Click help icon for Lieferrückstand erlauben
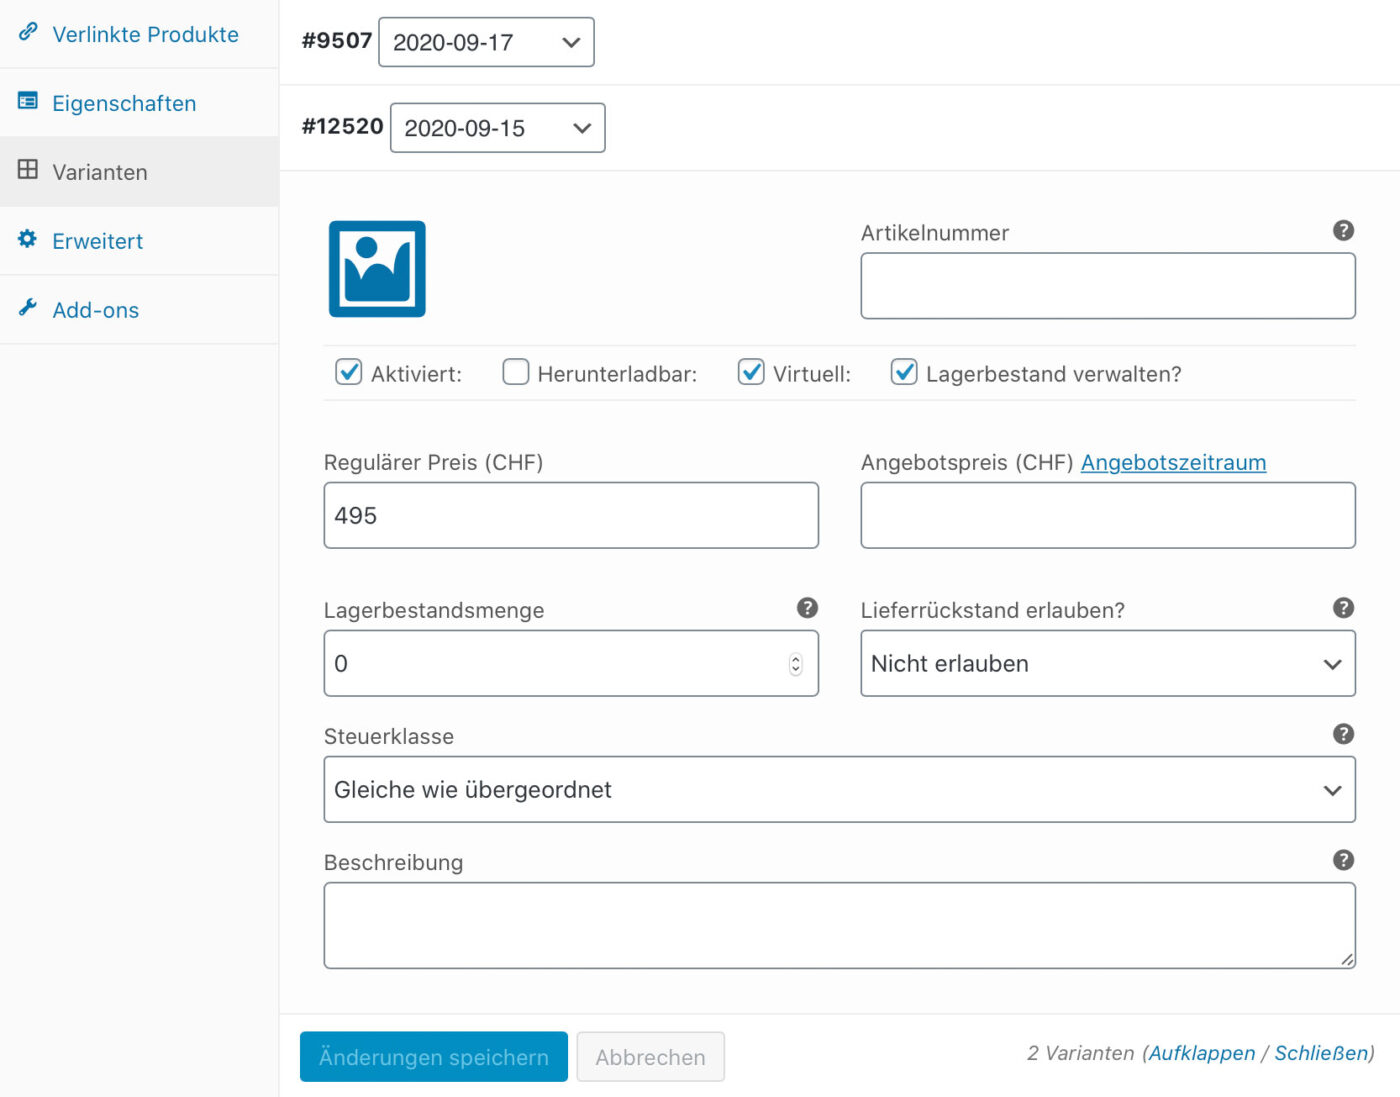This screenshot has height=1097, width=1400. 1343,608
